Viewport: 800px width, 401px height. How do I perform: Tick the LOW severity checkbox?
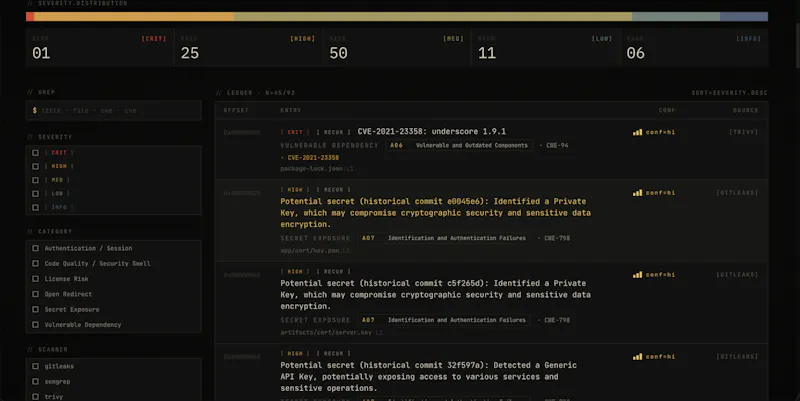pyautogui.click(x=35, y=194)
